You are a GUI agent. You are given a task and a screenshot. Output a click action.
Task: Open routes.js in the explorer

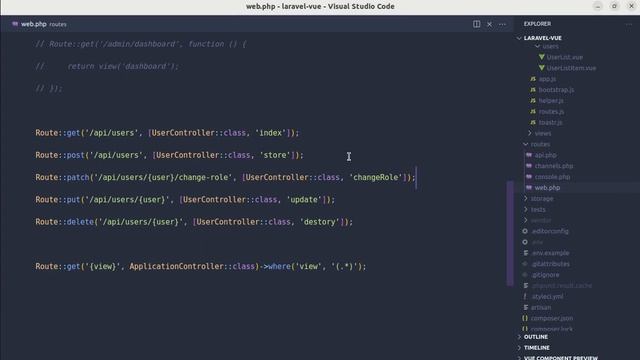(x=551, y=111)
